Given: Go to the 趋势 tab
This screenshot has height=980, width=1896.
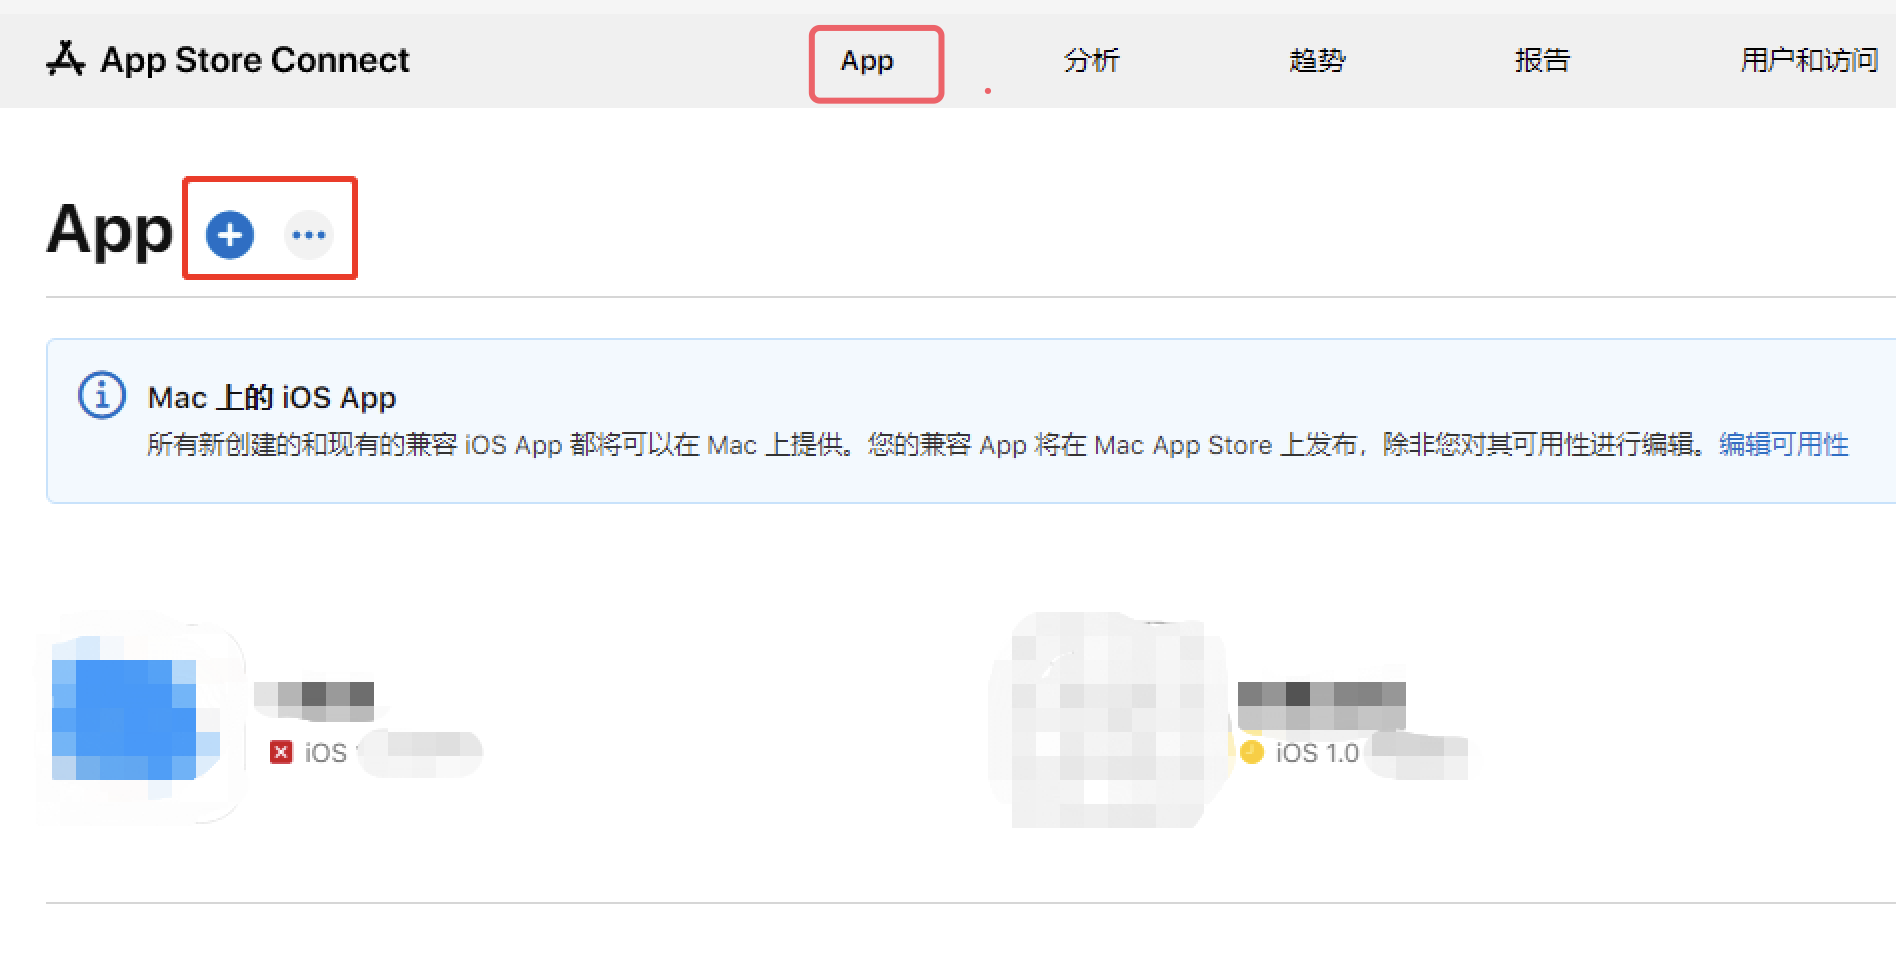Looking at the screenshot, I should [1317, 61].
